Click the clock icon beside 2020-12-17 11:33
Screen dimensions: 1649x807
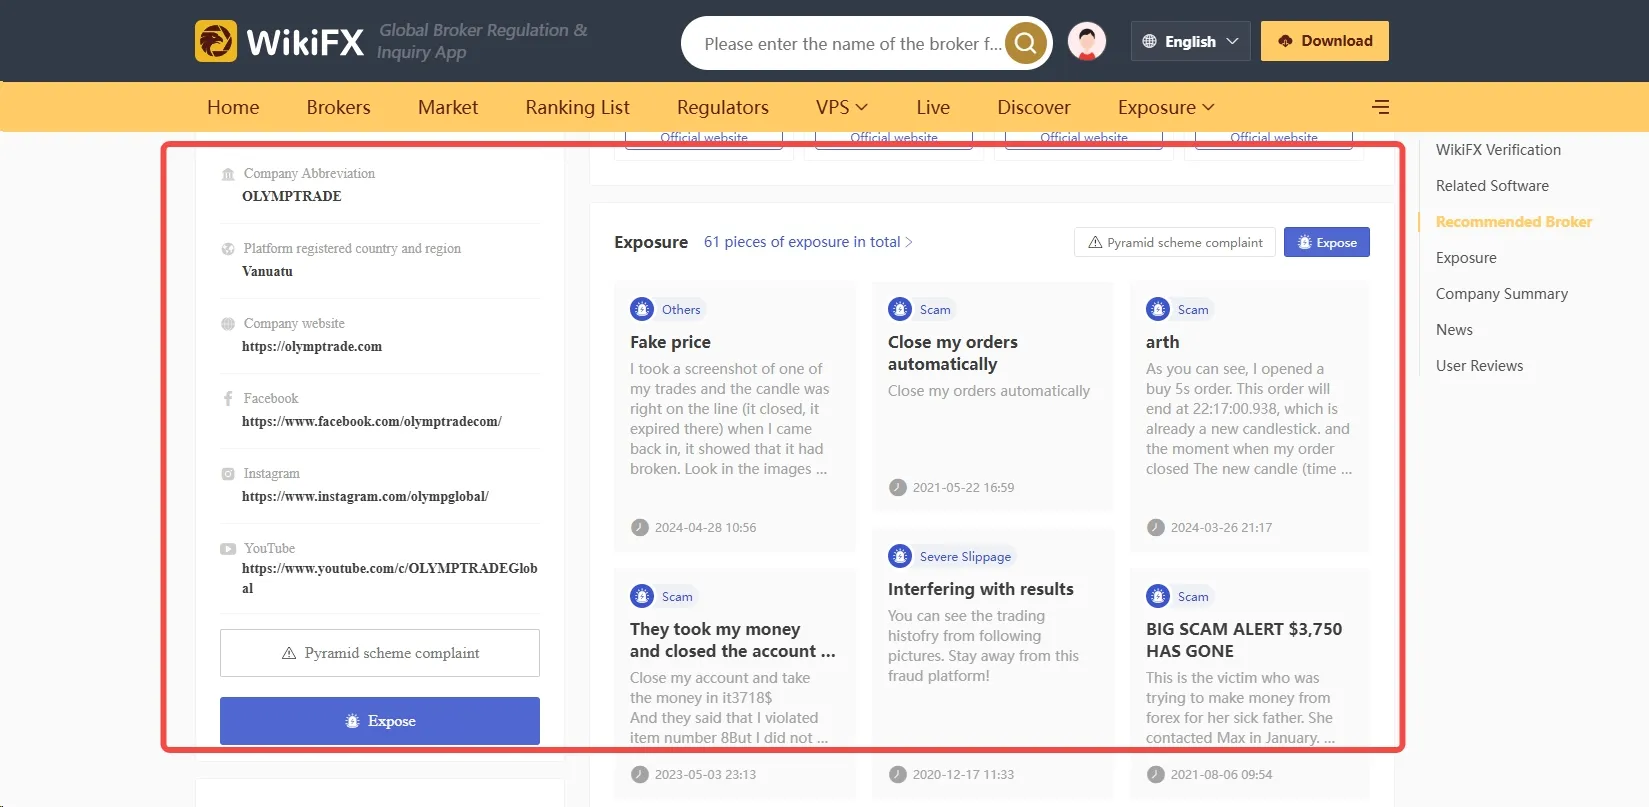click(898, 774)
